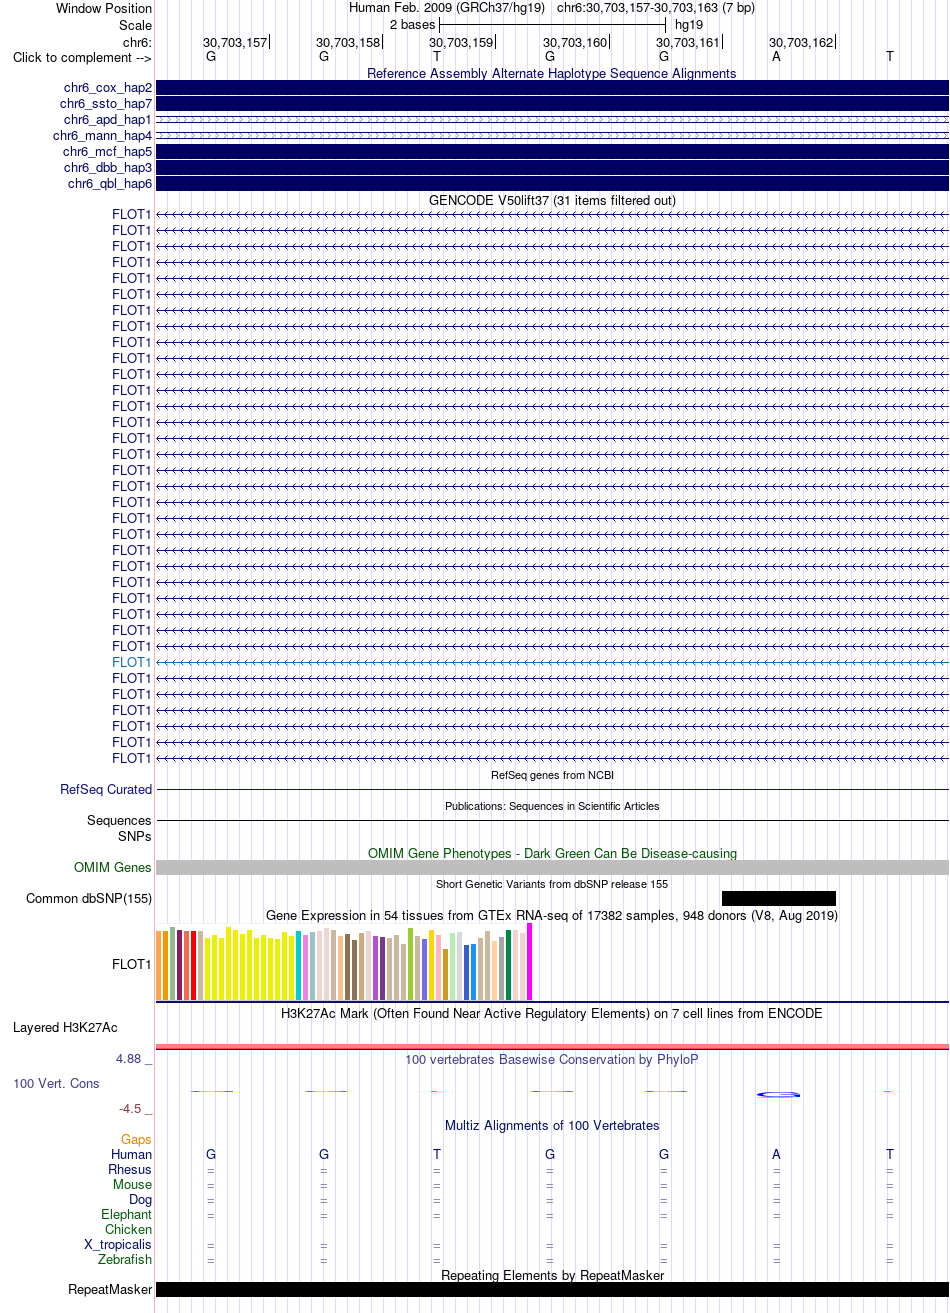Click the cyan GTEx expression bar
950x1313 pixels.
tap(299, 965)
